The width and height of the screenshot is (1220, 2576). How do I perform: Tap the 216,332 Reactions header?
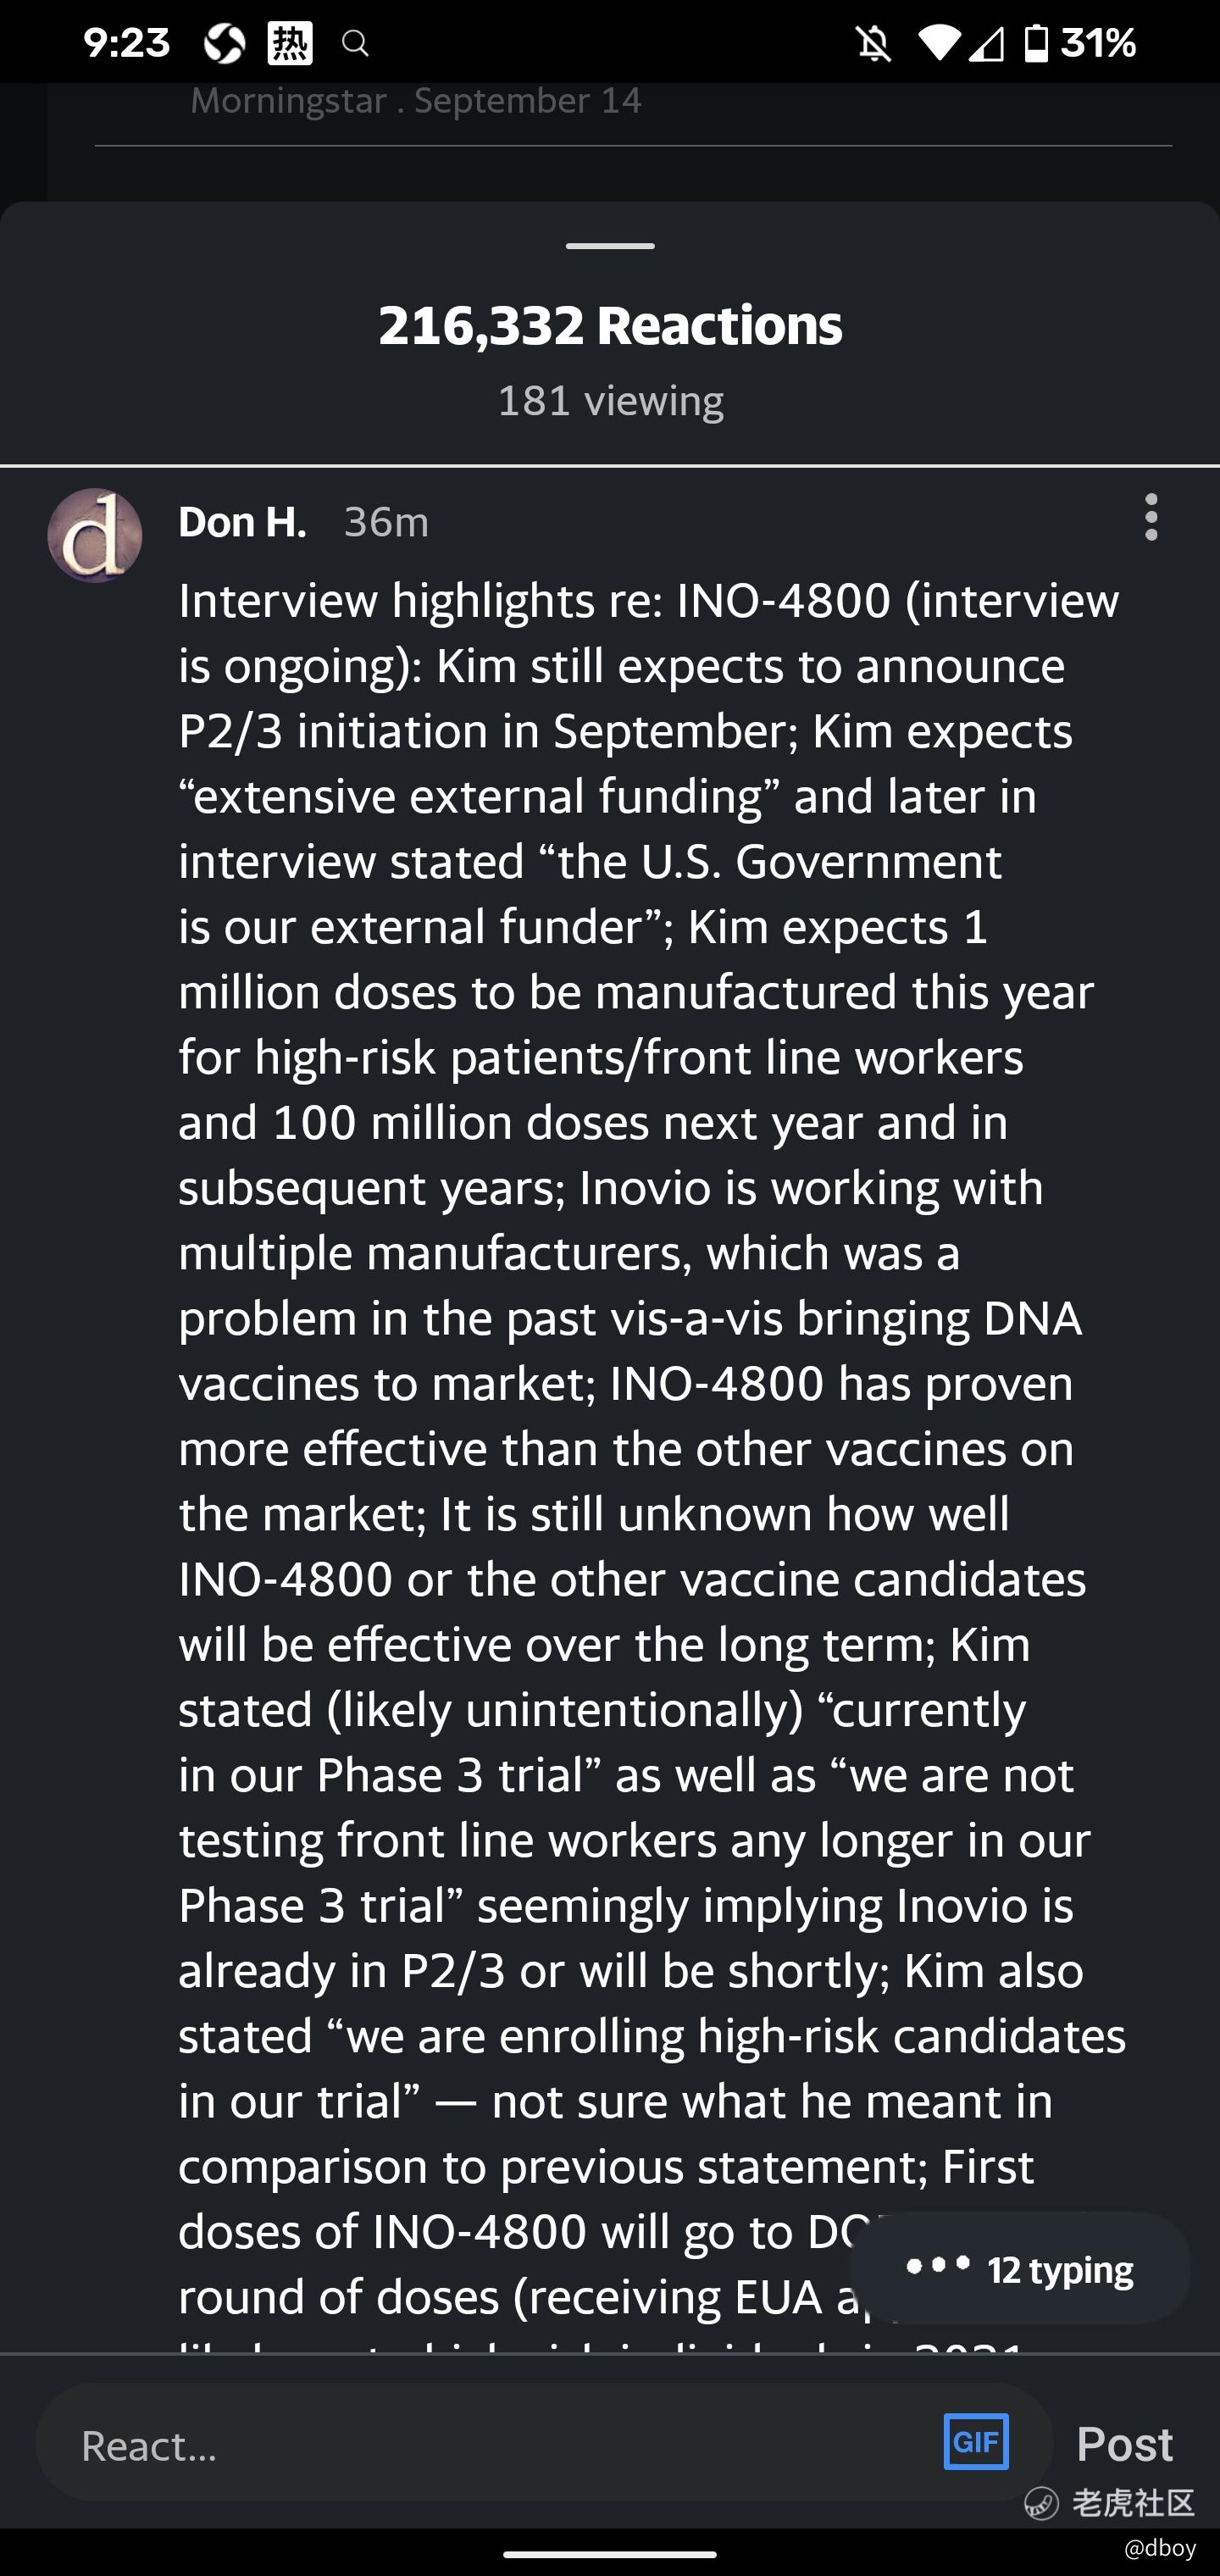tap(610, 326)
